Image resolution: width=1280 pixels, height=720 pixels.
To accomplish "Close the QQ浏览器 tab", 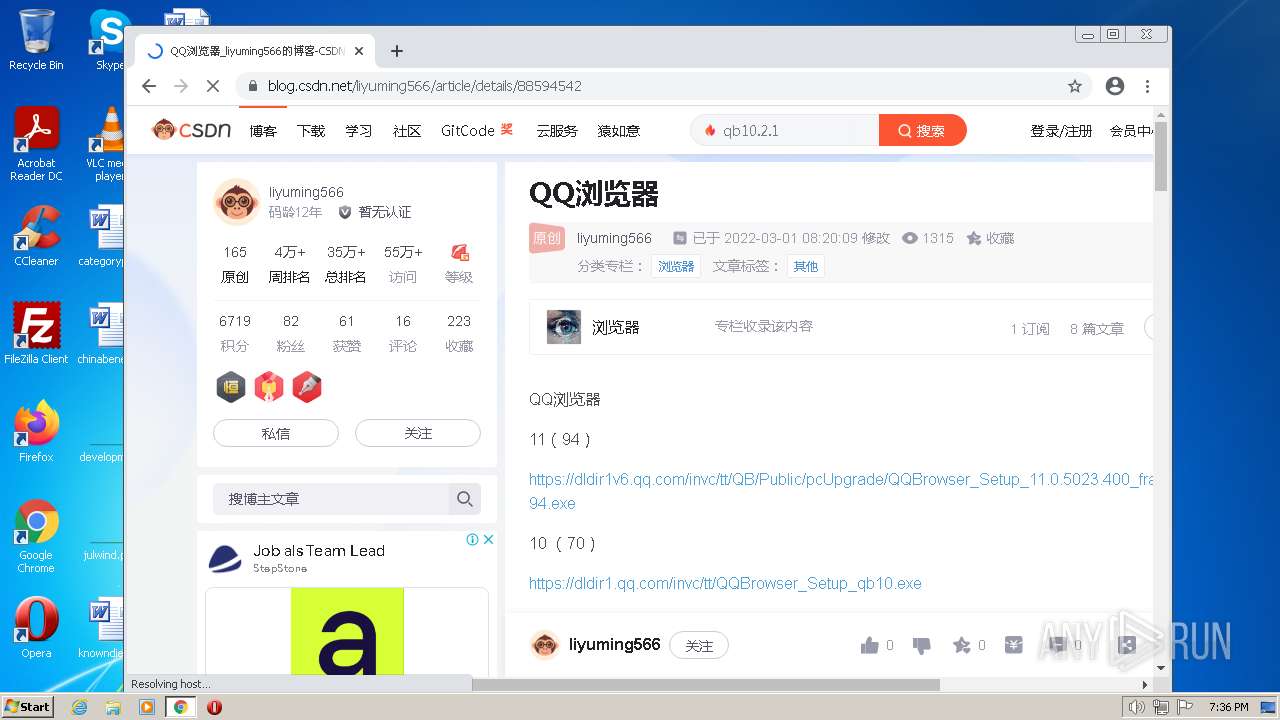I will click(359, 51).
